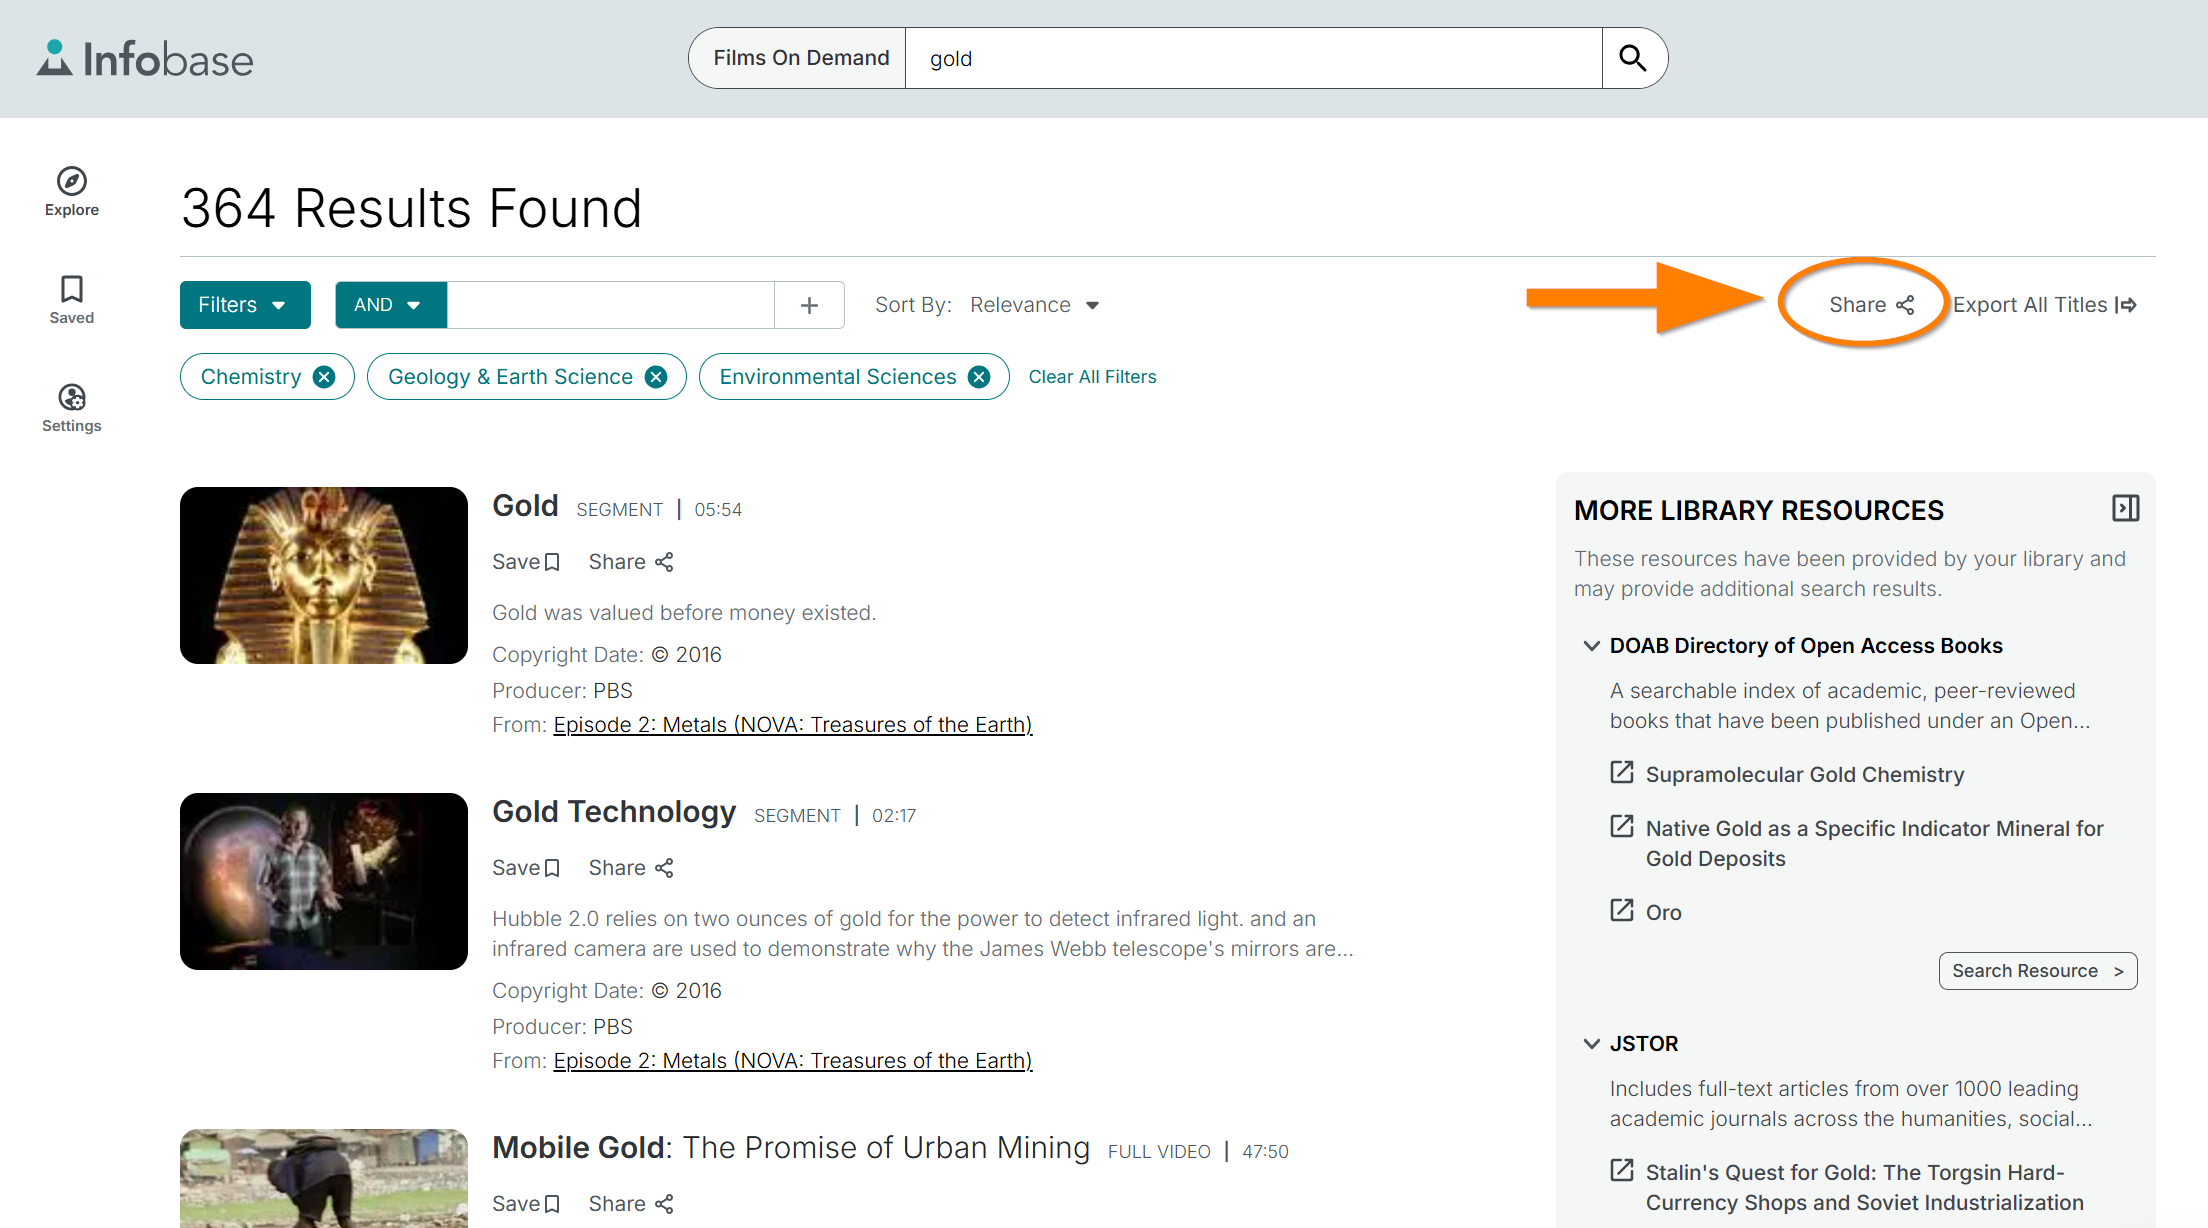Share the Gold segment
The width and height of the screenshot is (2208, 1228).
point(631,562)
